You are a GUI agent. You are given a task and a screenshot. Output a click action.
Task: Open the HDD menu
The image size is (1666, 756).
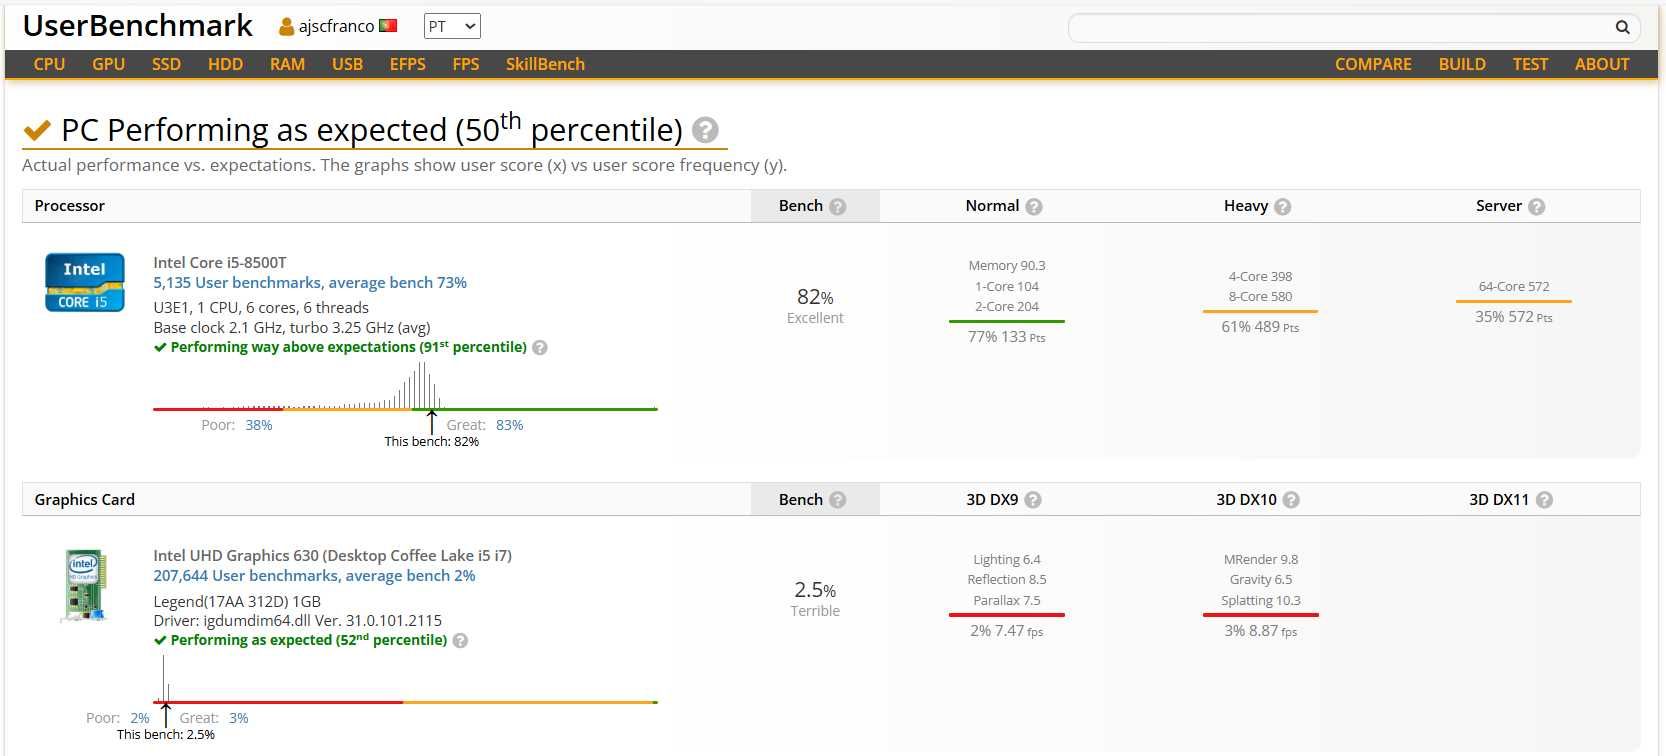click(x=225, y=64)
